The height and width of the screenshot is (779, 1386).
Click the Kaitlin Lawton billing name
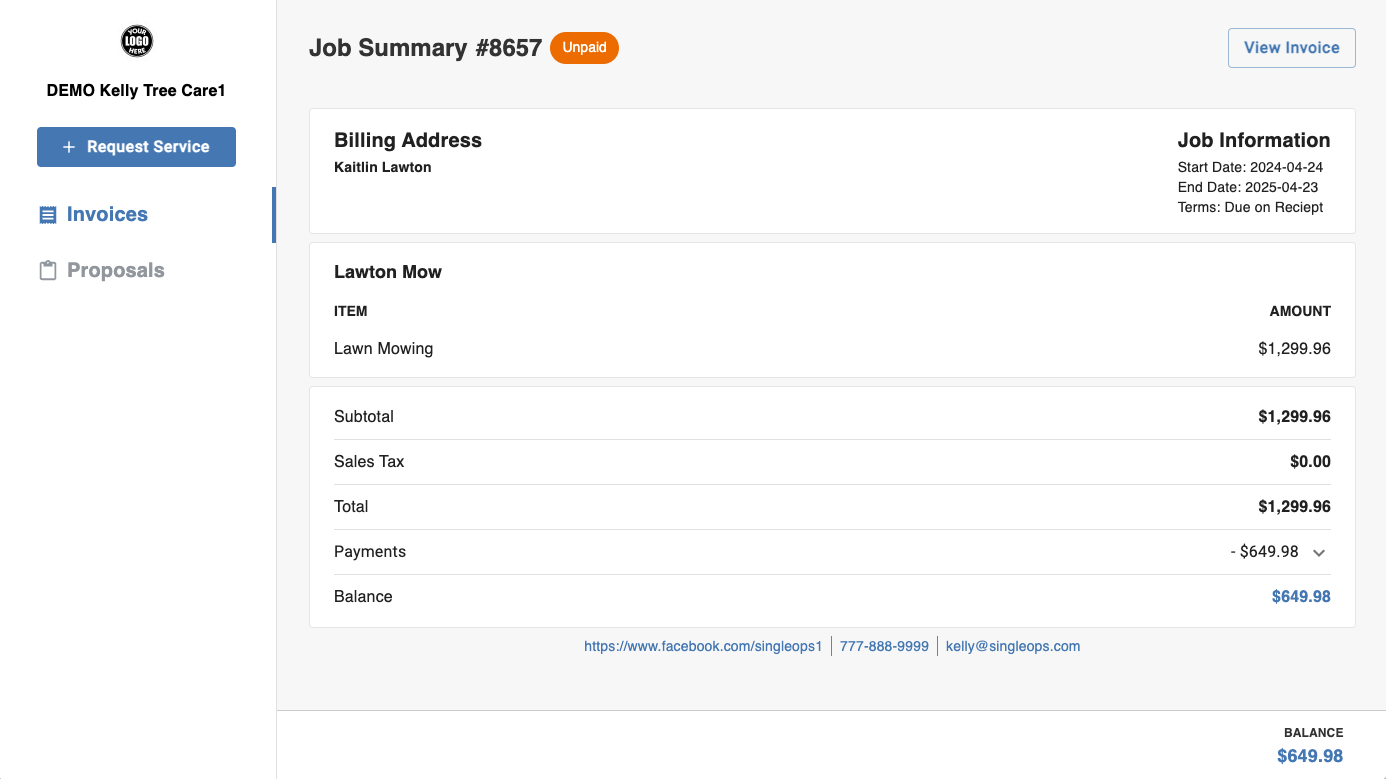[382, 167]
